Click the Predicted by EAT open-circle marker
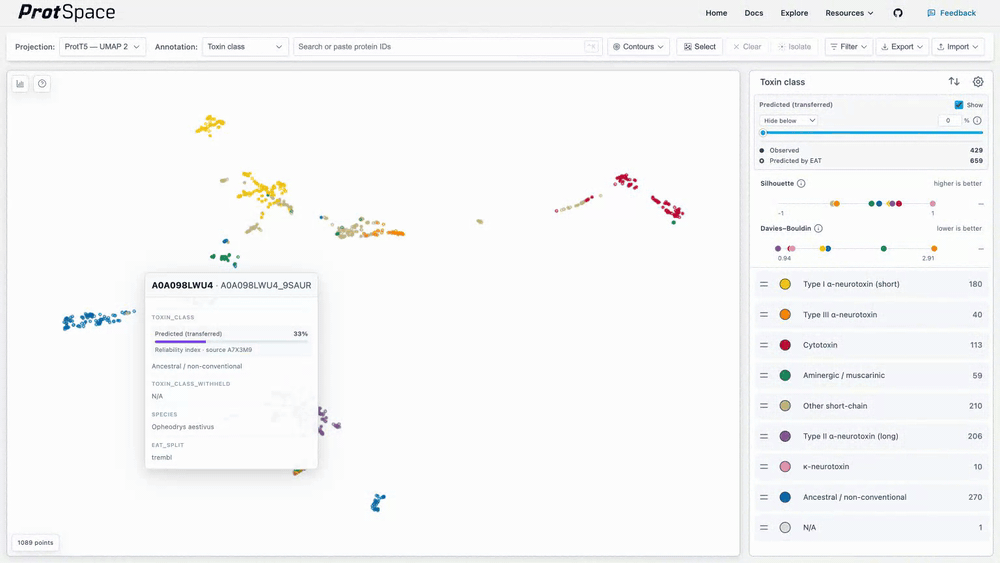Viewport: 1000px width, 563px height. 762,161
